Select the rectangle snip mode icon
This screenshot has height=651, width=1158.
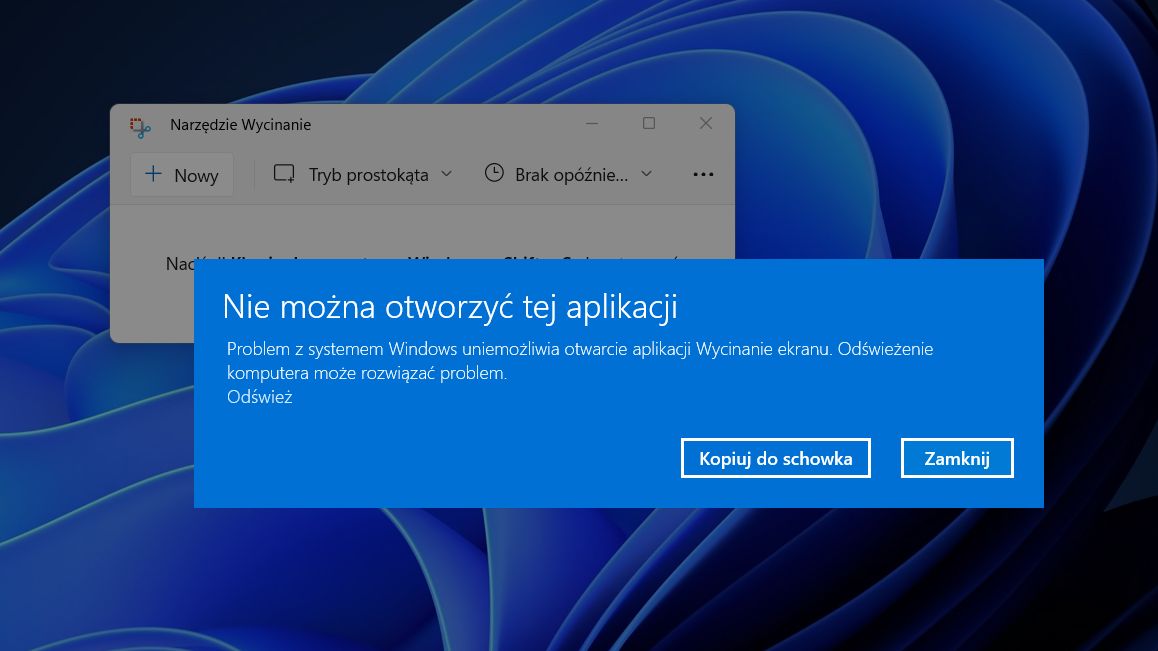point(283,173)
